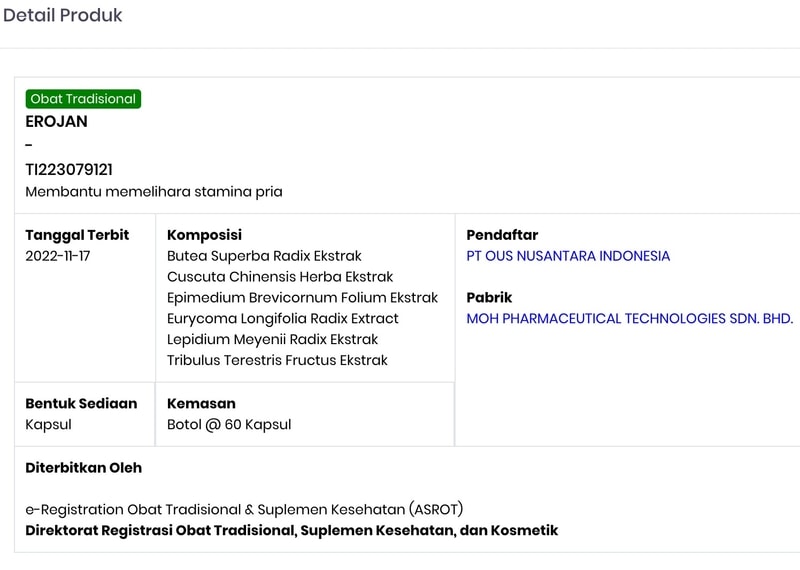Click Cuscuta Chinensis Herba Ekstrak ingredient
The image size is (800, 570).
280,277
